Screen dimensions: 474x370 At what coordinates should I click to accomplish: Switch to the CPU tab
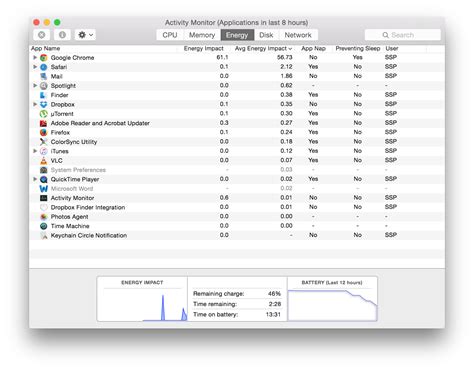[x=170, y=35]
